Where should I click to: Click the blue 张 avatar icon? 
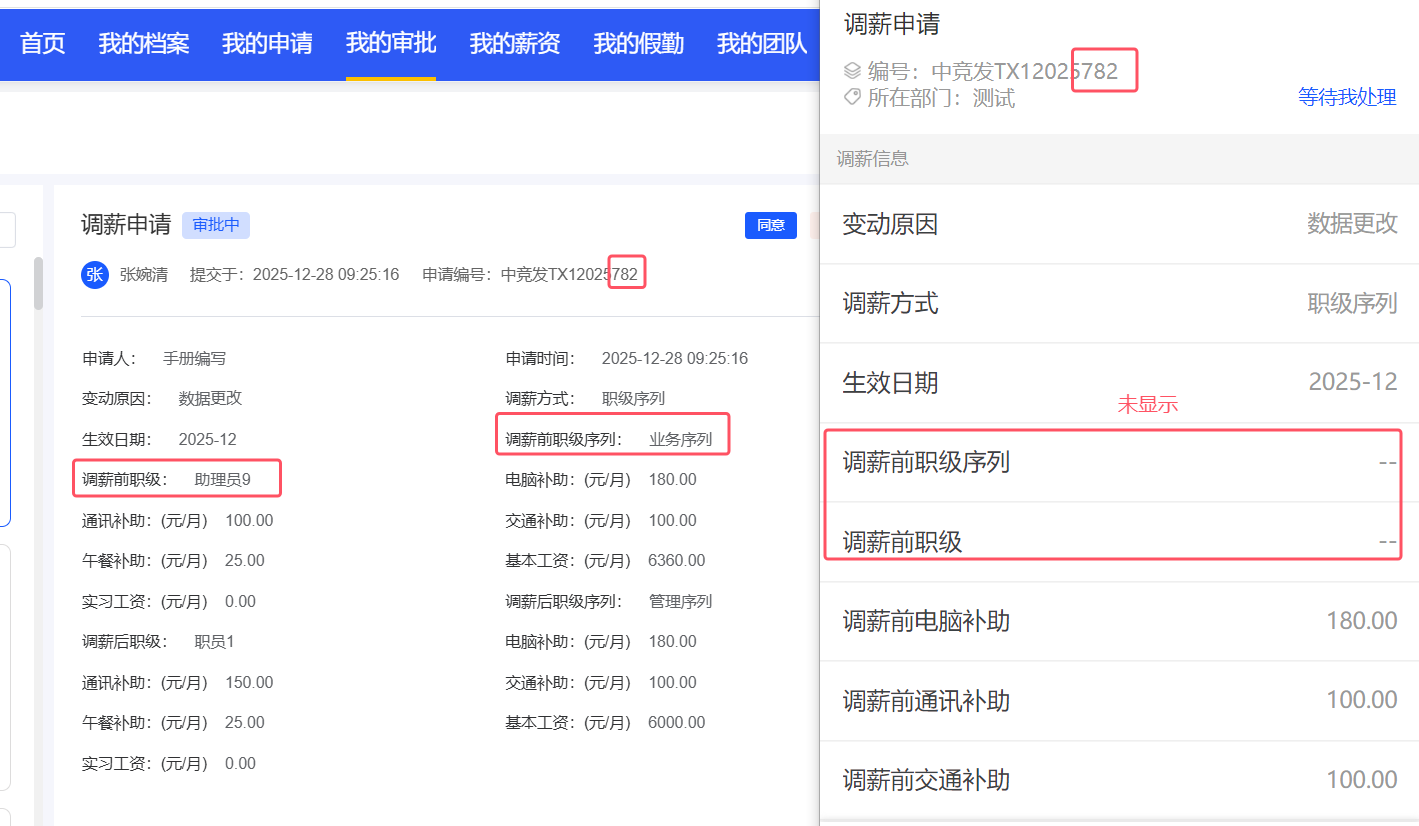(94, 275)
